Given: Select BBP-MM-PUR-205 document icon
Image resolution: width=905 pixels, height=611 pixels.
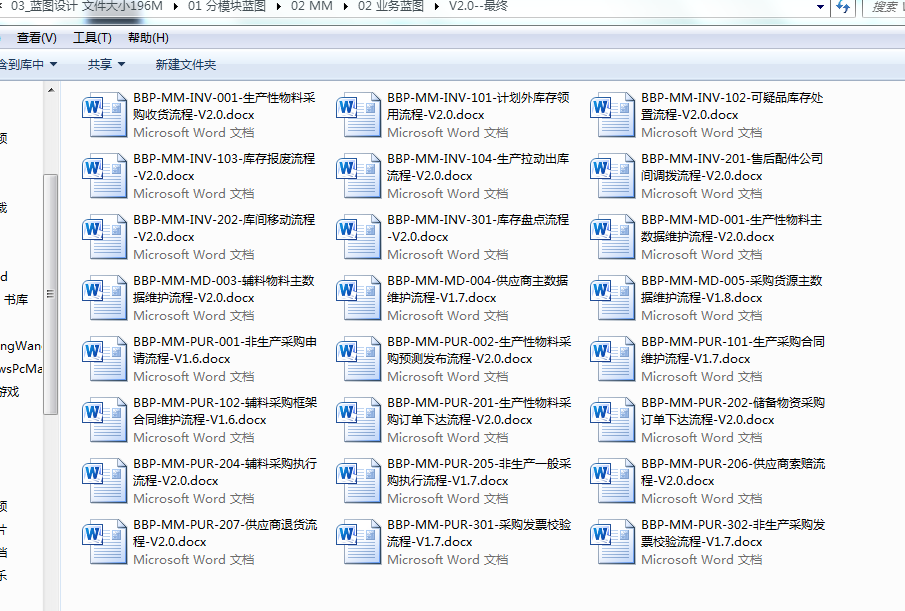Looking at the screenshot, I should click(359, 481).
